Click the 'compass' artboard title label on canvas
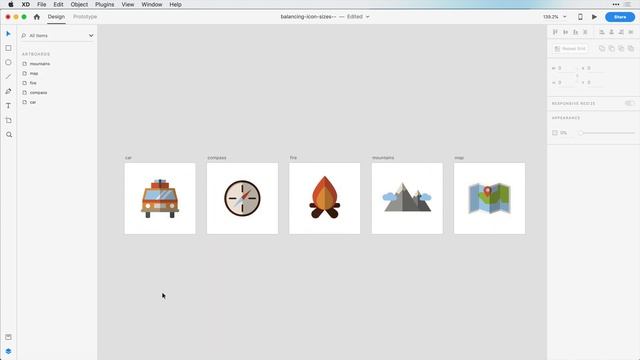Viewport: 640px width, 360px height. tap(217, 158)
